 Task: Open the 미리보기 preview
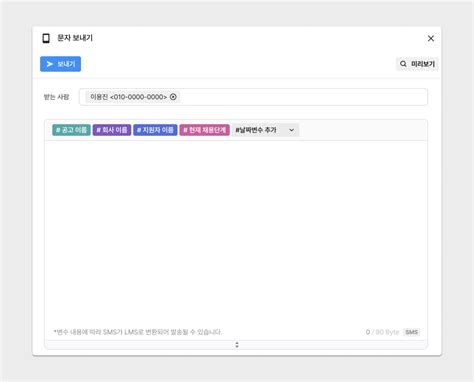click(417, 64)
